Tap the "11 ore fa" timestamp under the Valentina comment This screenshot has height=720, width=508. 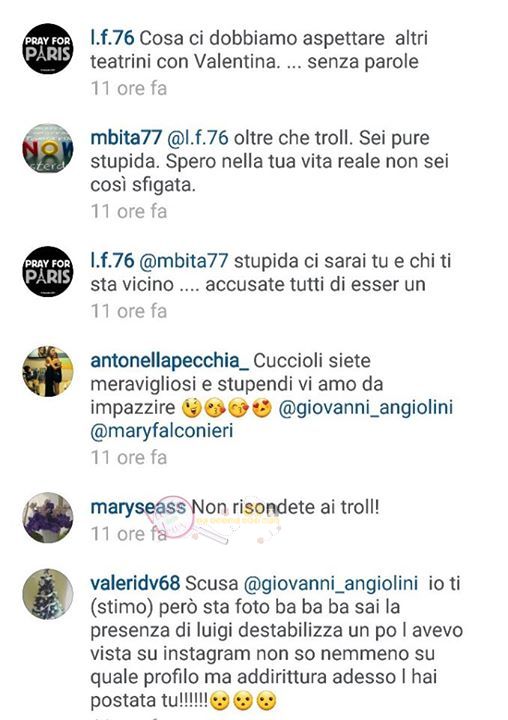pos(129,88)
